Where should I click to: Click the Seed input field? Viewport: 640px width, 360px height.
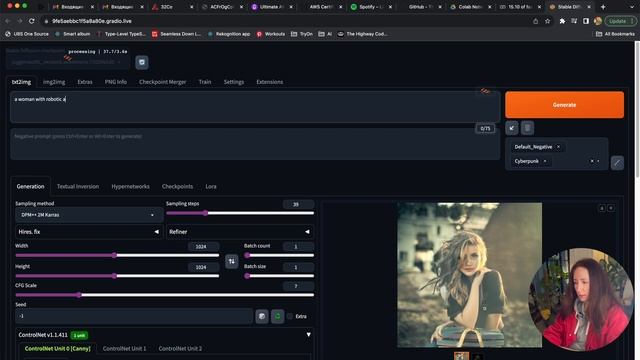134,316
